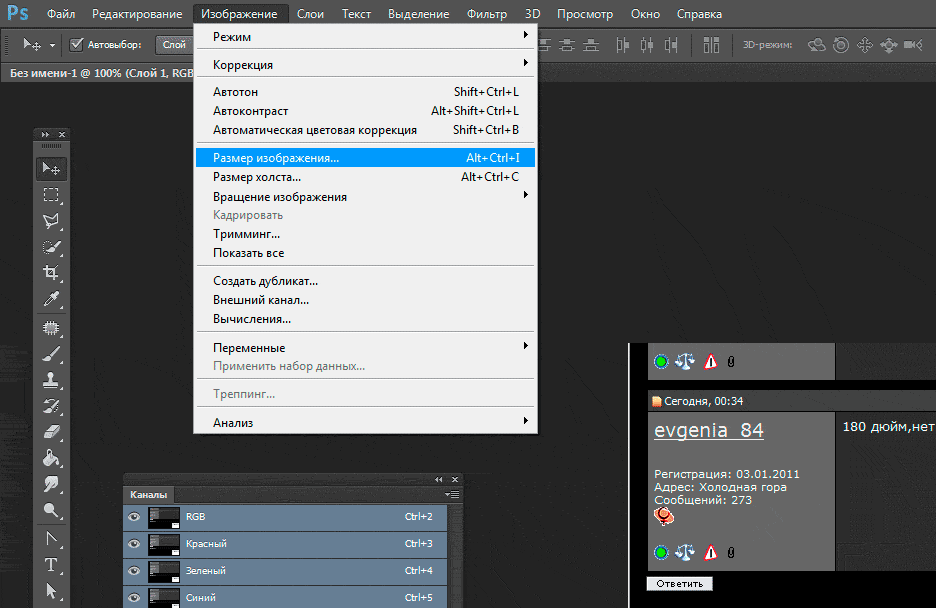The width and height of the screenshot is (936, 608).
Task: Click the Ответить button
Action: coord(680,583)
